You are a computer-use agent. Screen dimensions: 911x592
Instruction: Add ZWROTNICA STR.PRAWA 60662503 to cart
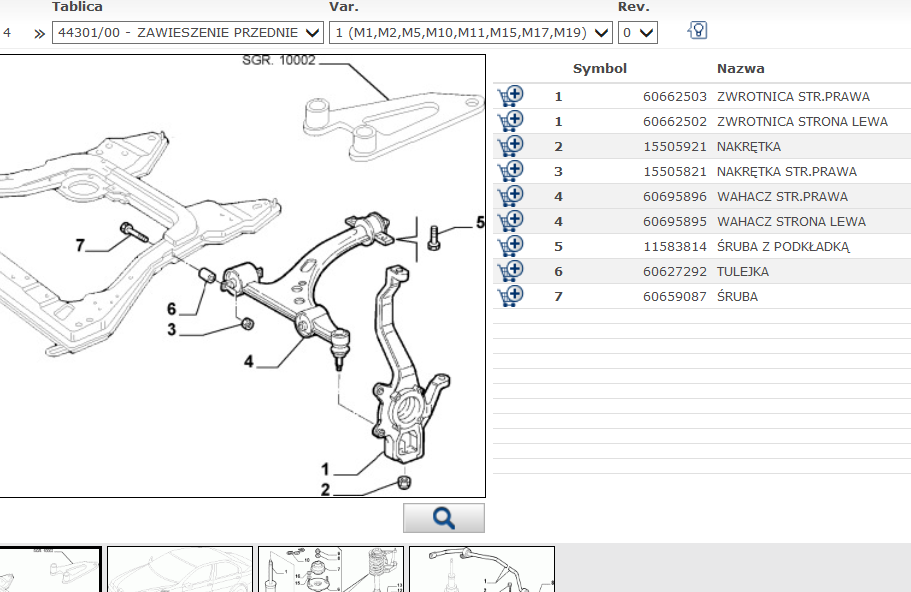(510, 96)
